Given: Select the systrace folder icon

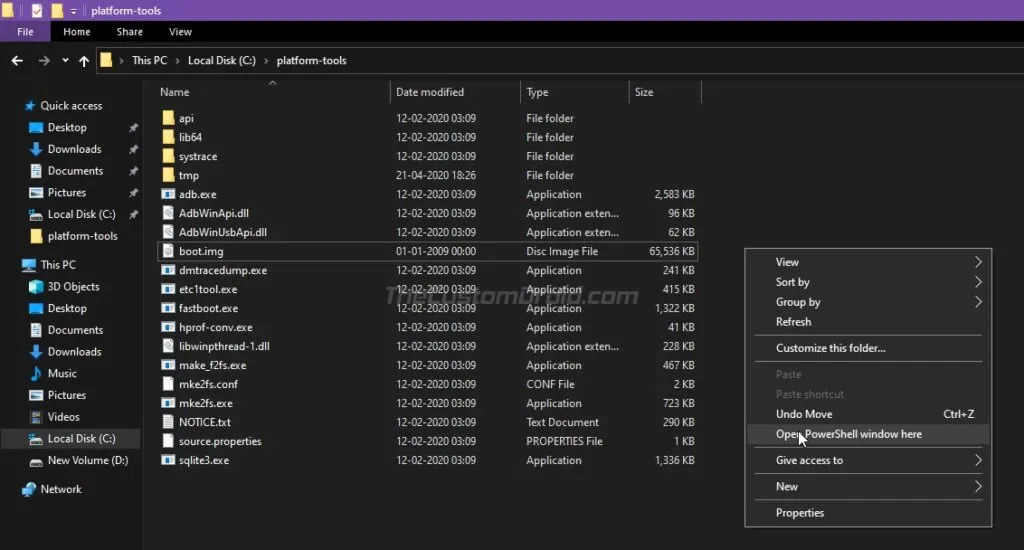Looking at the screenshot, I should (168, 156).
